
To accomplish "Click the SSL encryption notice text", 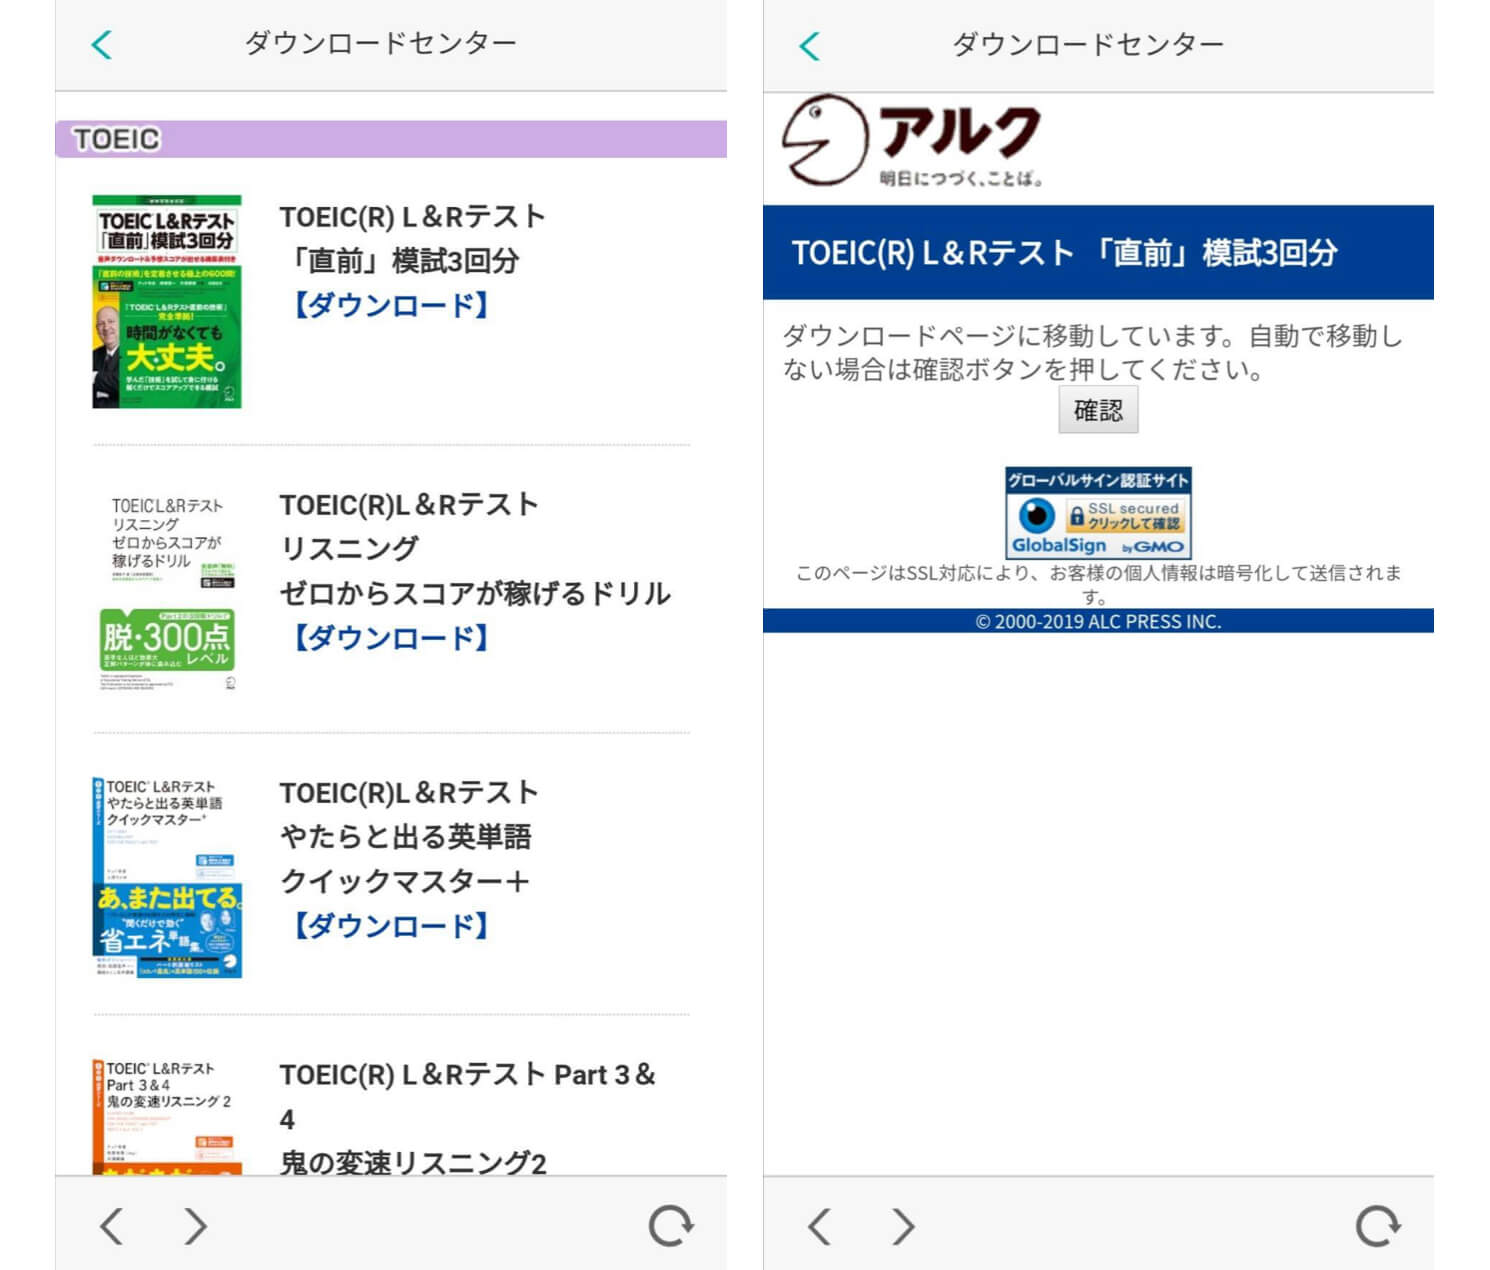I will pos(1098,584).
